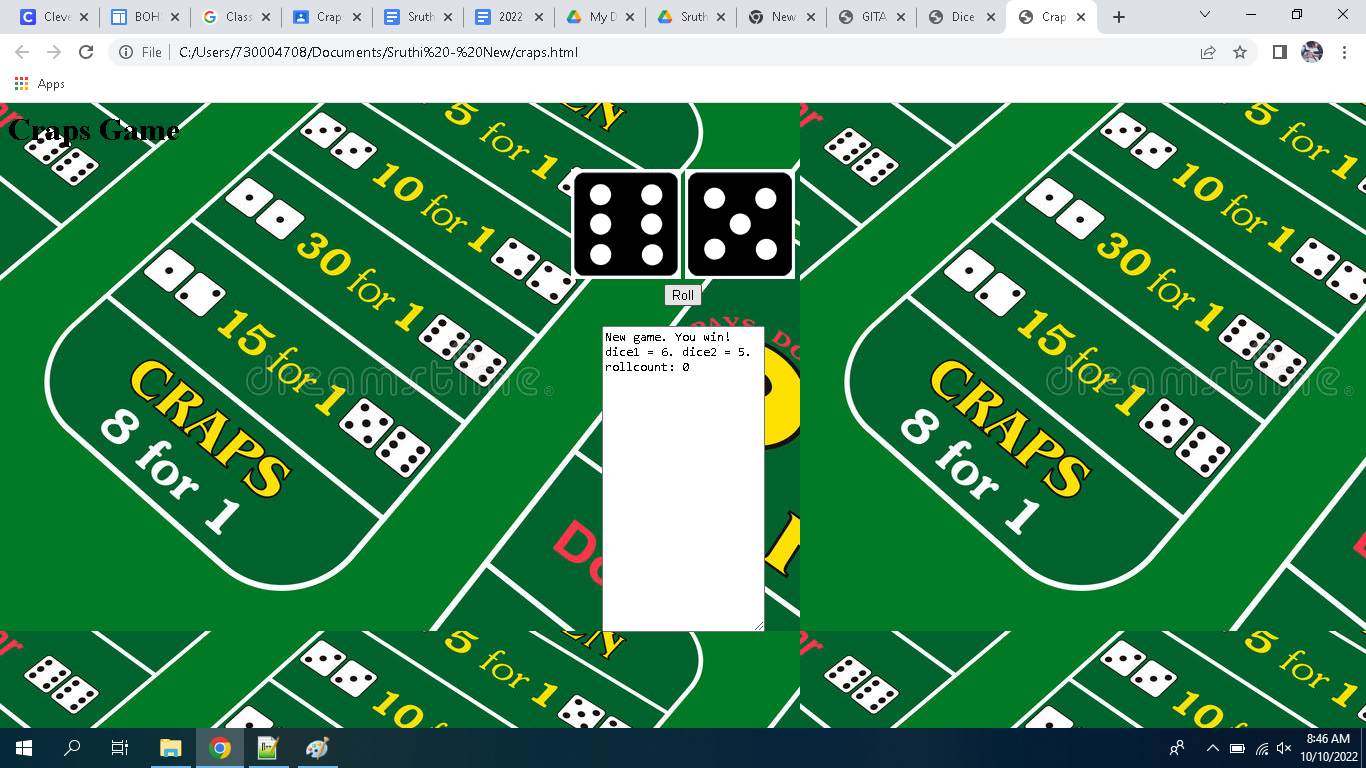Image resolution: width=1366 pixels, height=768 pixels.
Task: Reload the craps page
Action: tap(86, 52)
